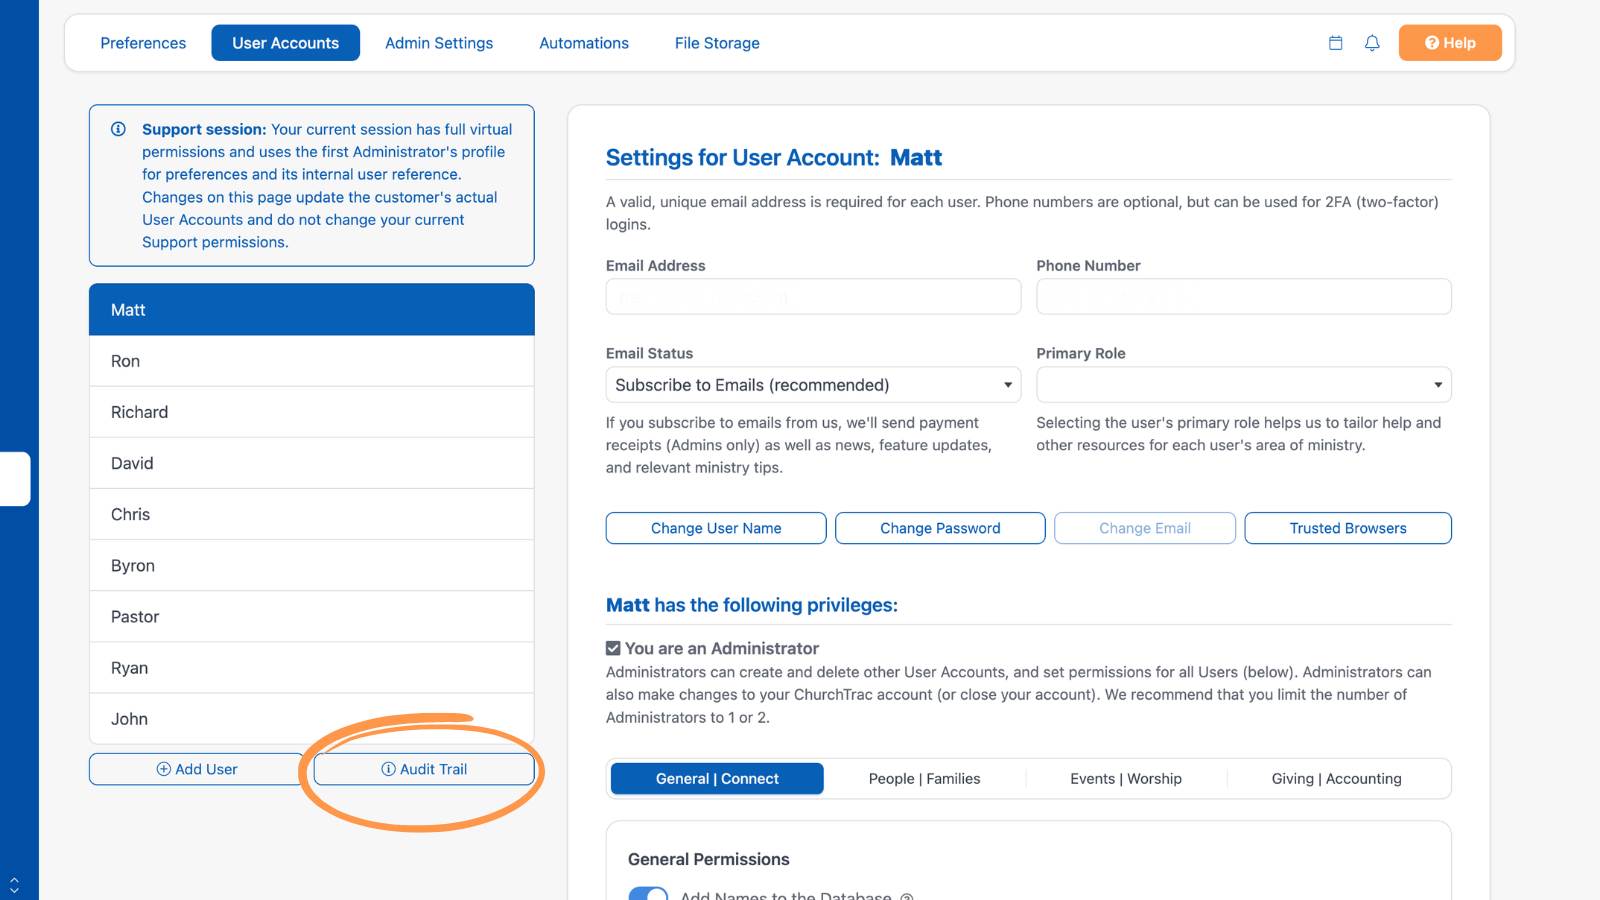Select user Pastor in the list
The width and height of the screenshot is (1600, 900).
tap(312, 616)
